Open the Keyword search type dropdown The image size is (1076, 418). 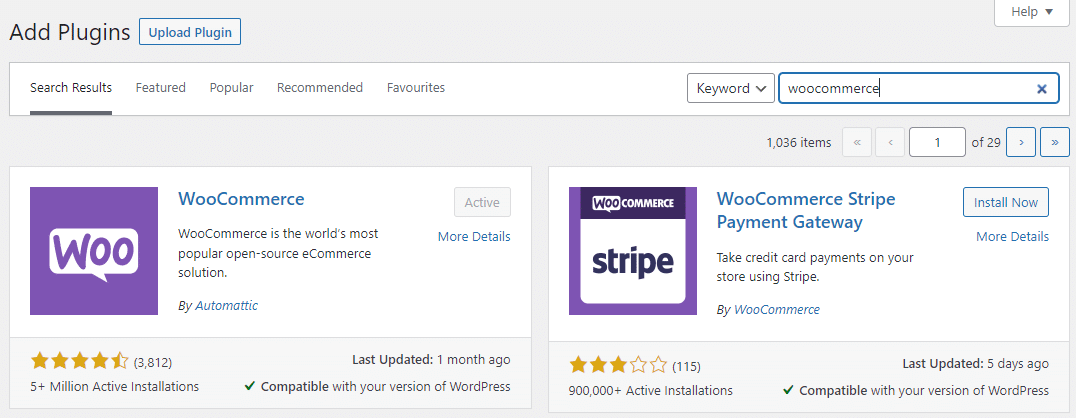tap(731, 88)
